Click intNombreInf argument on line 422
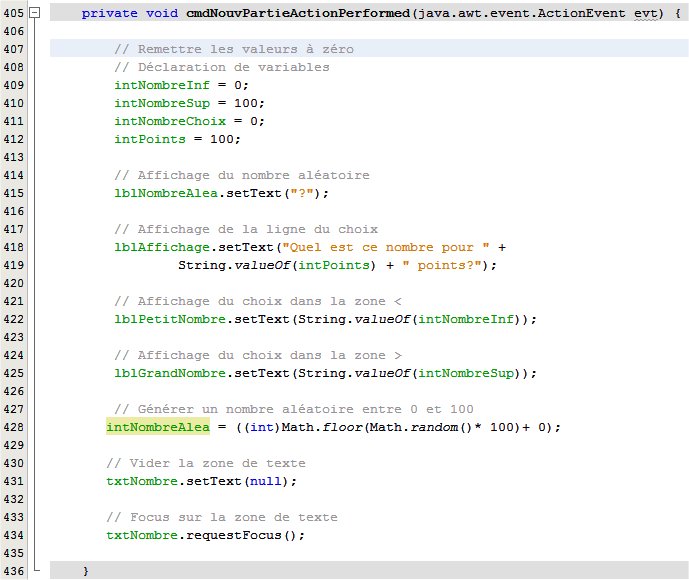The height and width of the screenshot is (580, 689). pyautogui.click(x=466, y=319)
